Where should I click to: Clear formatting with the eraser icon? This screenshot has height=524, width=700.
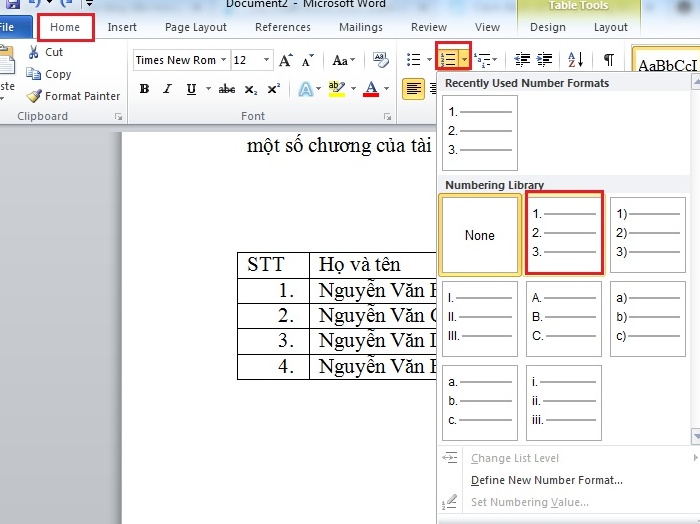381,60
